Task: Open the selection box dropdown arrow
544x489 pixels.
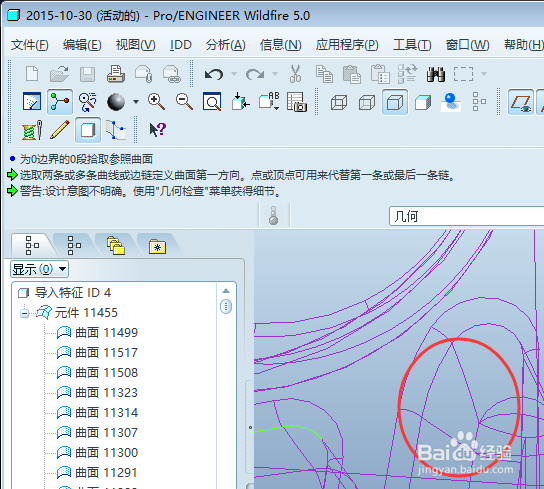Action: pos(484,74)
